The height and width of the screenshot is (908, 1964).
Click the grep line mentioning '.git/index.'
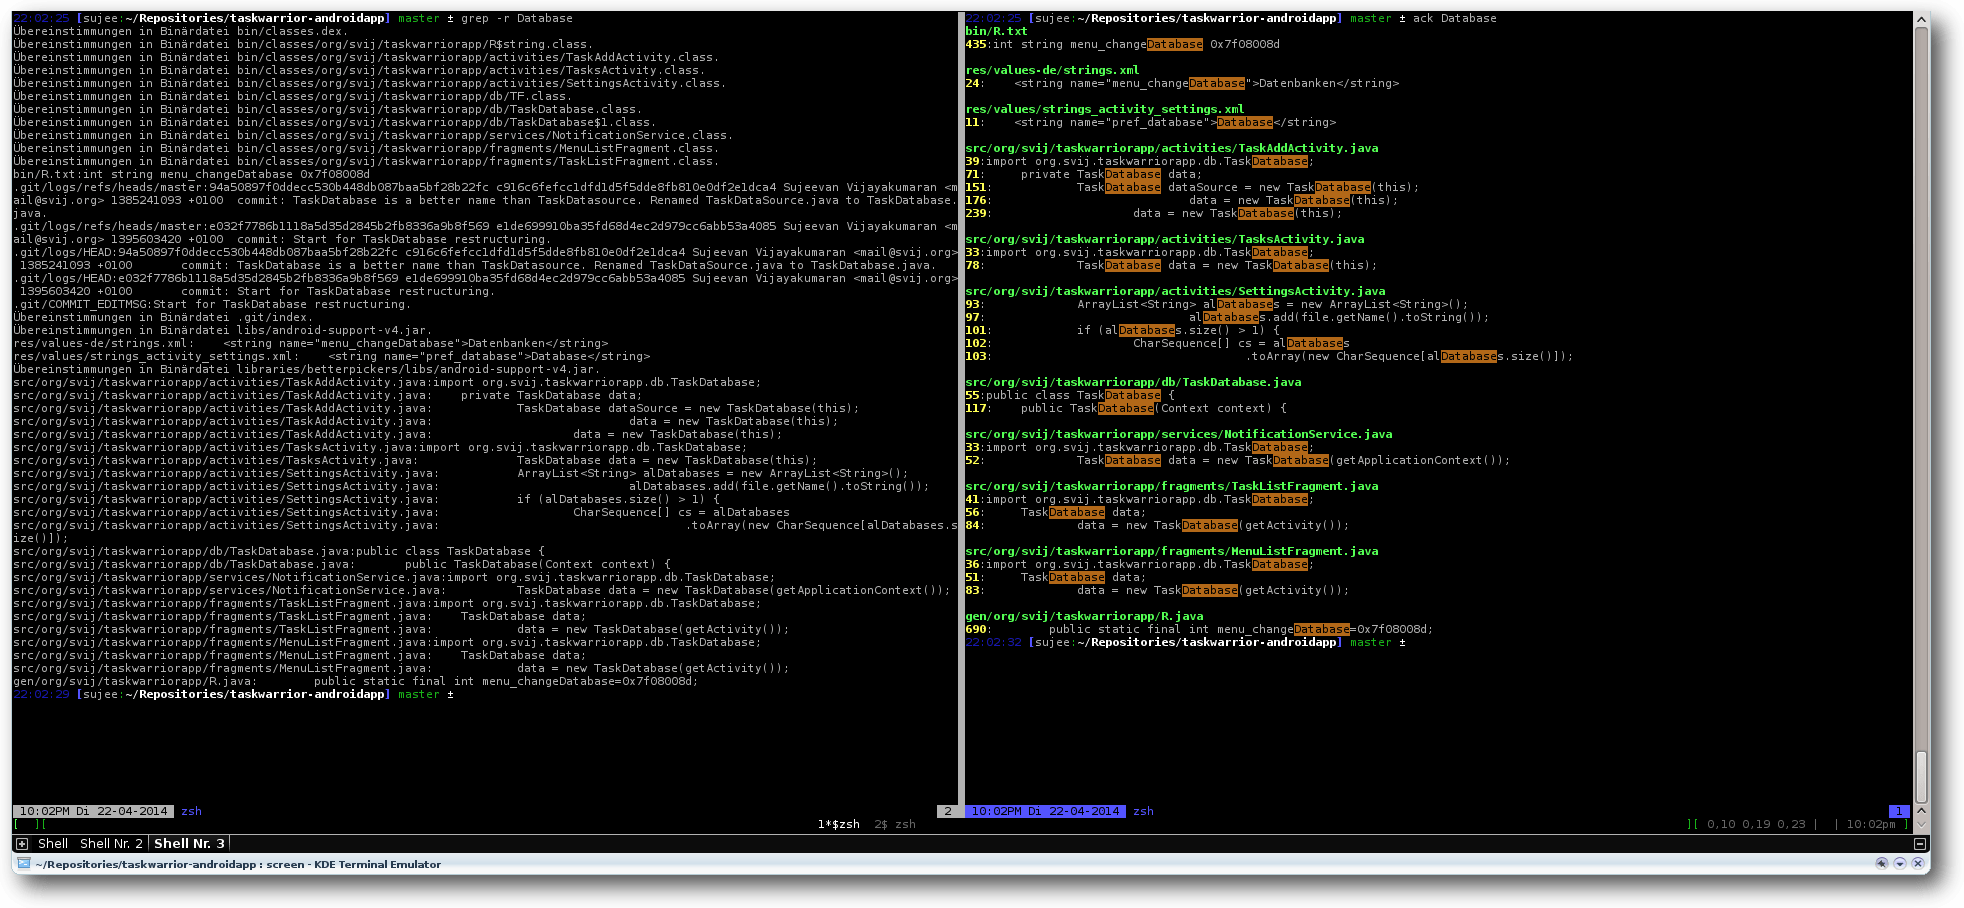point(163,317)
